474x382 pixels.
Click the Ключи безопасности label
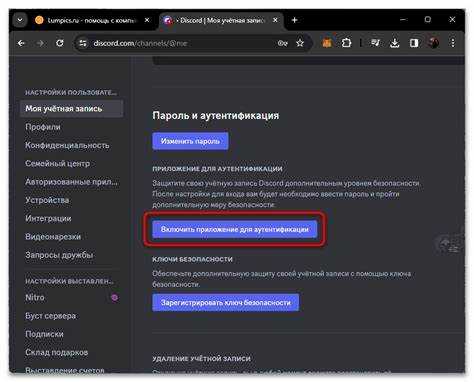pos(192,259)
